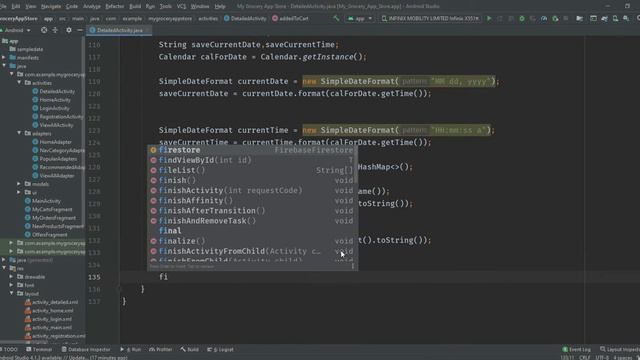Open device selector INFINIX MOBILITY LIMITED dropdown
The image size is (640, 360).
(x=430, y=18)
